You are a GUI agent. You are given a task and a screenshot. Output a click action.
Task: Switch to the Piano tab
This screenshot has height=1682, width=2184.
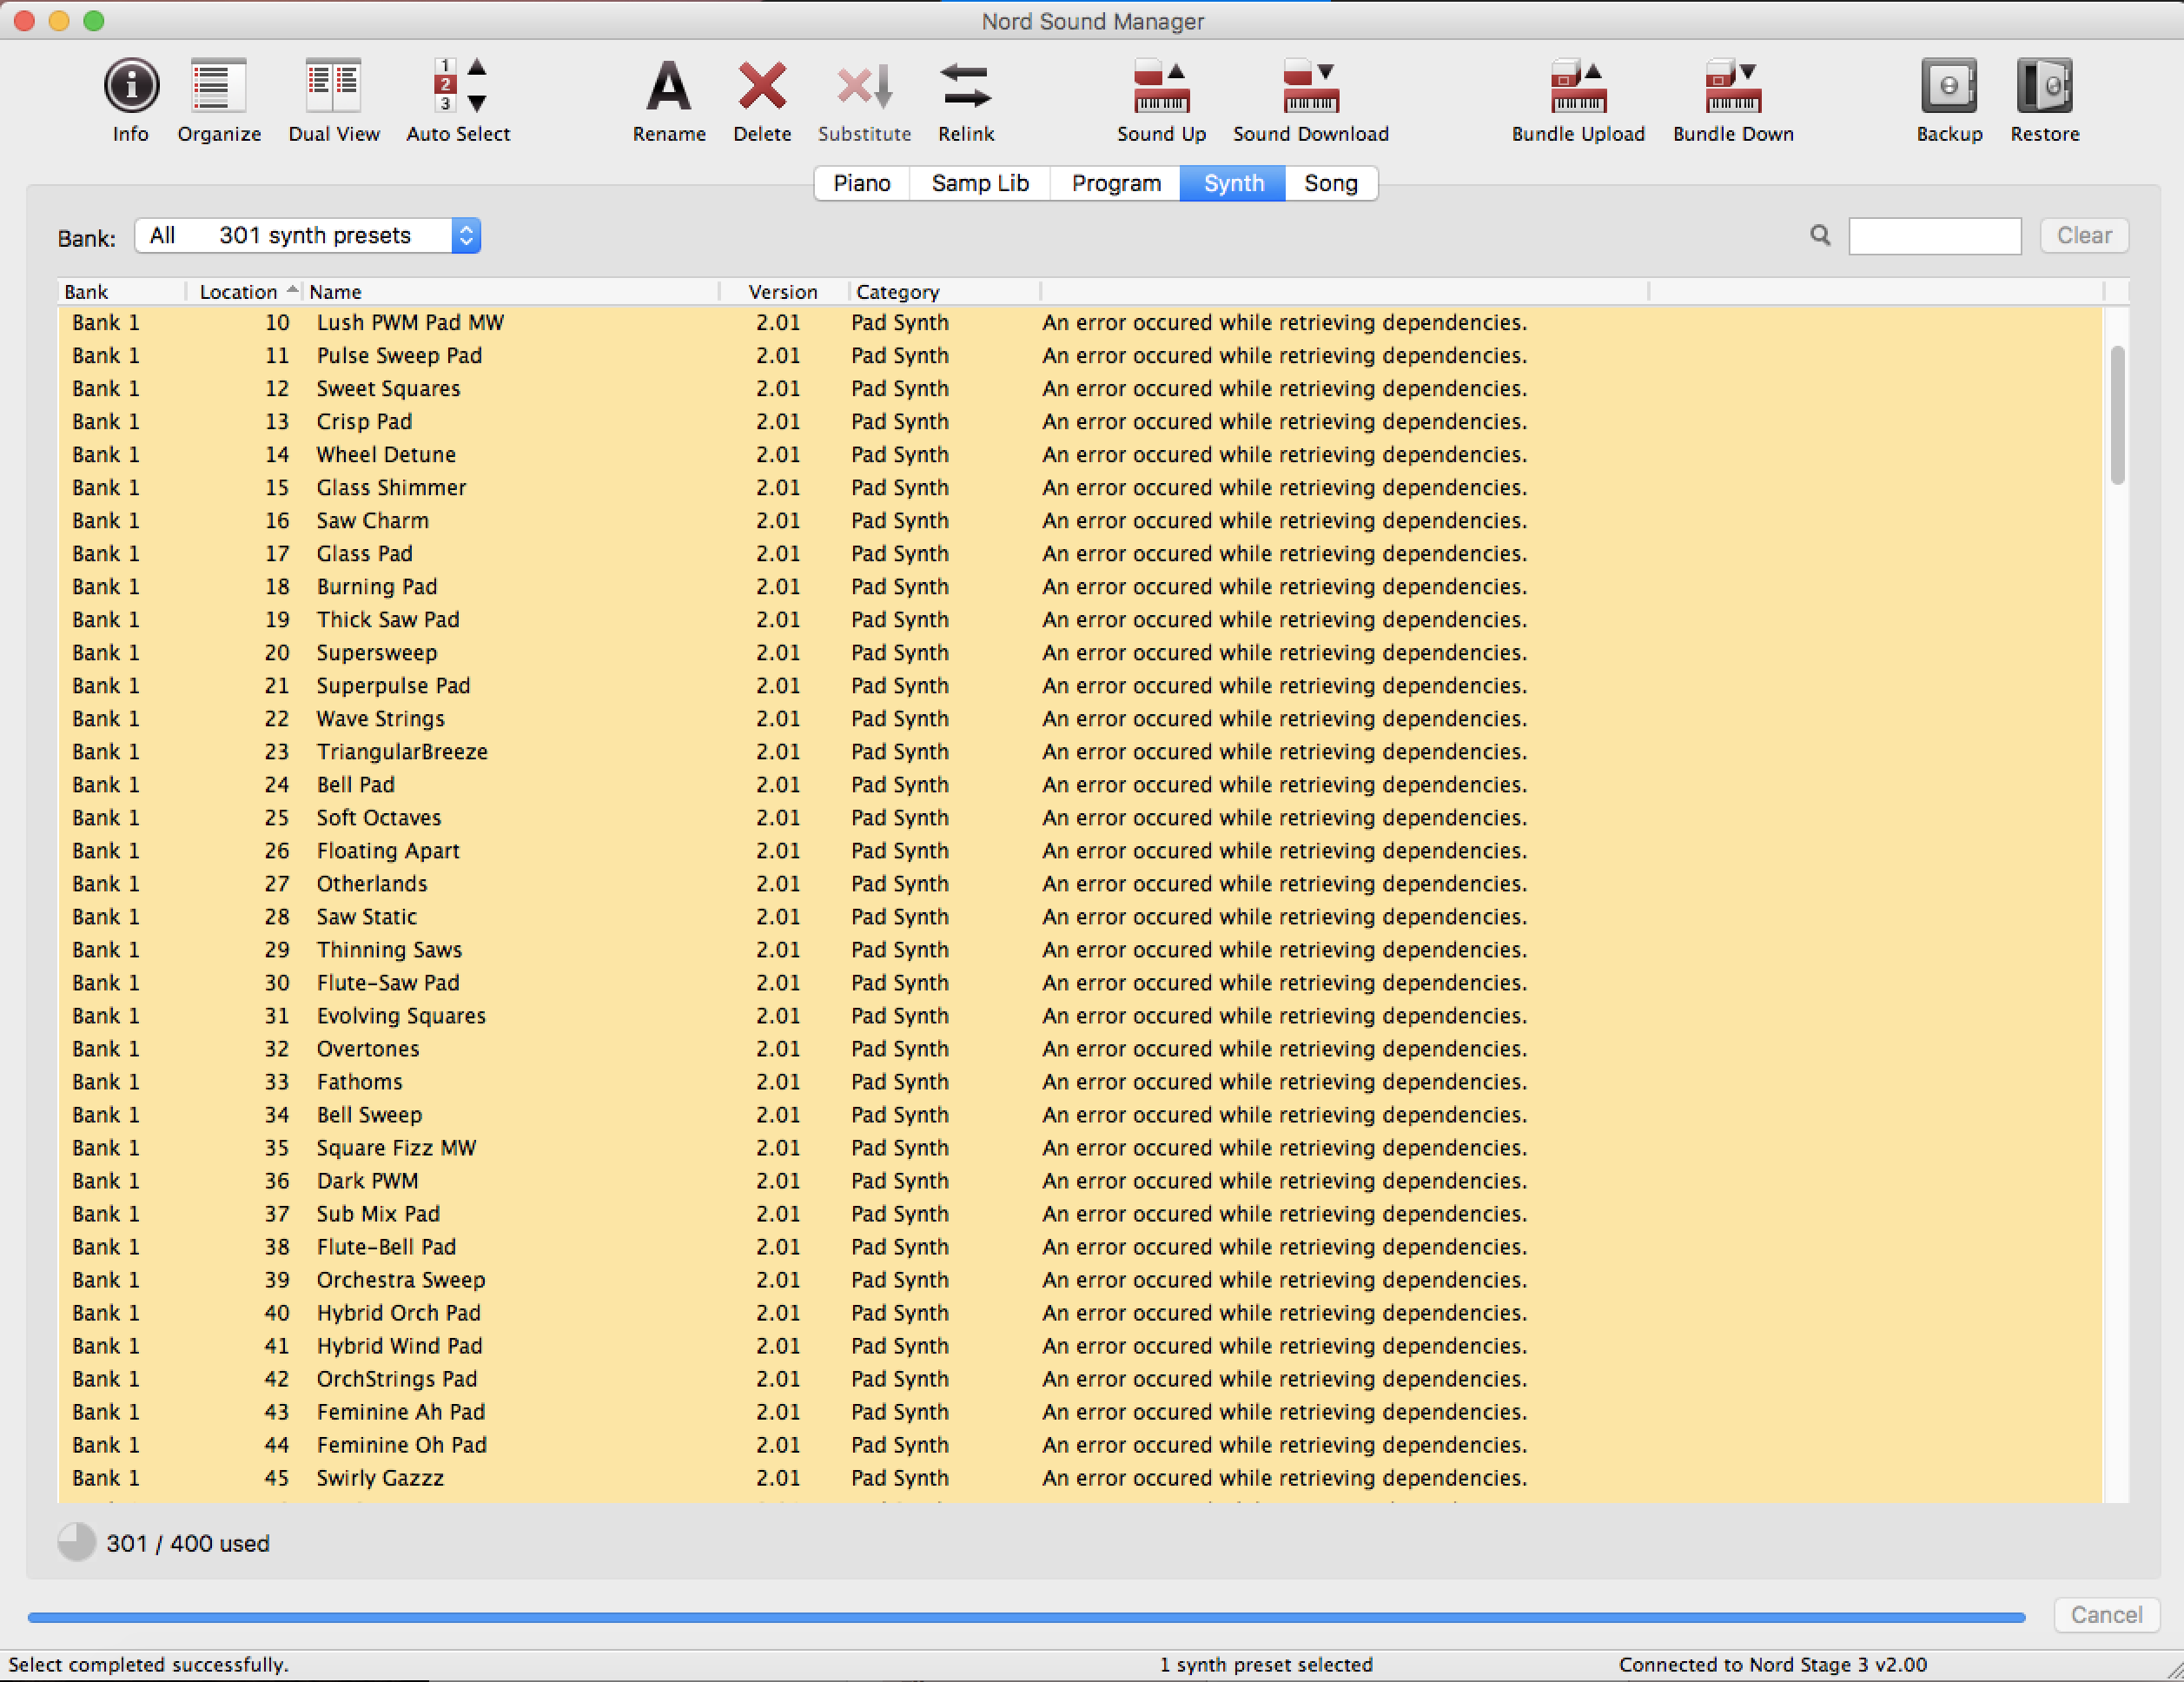[862, 183]
